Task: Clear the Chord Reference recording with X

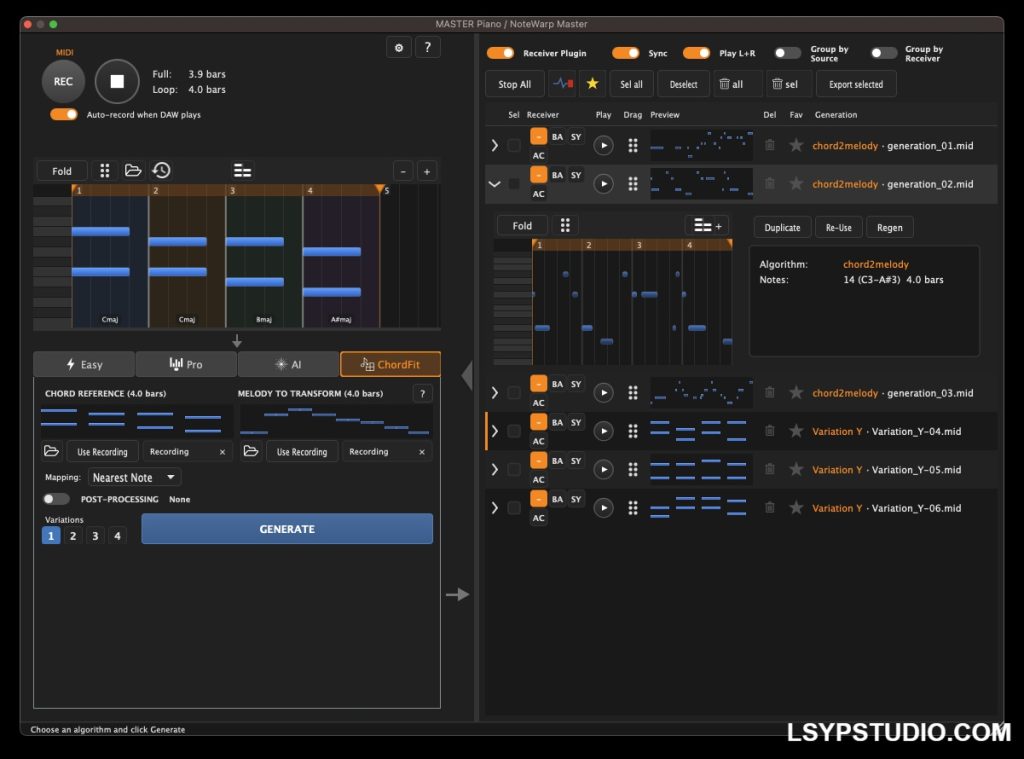Action: (x=222, y=452)
